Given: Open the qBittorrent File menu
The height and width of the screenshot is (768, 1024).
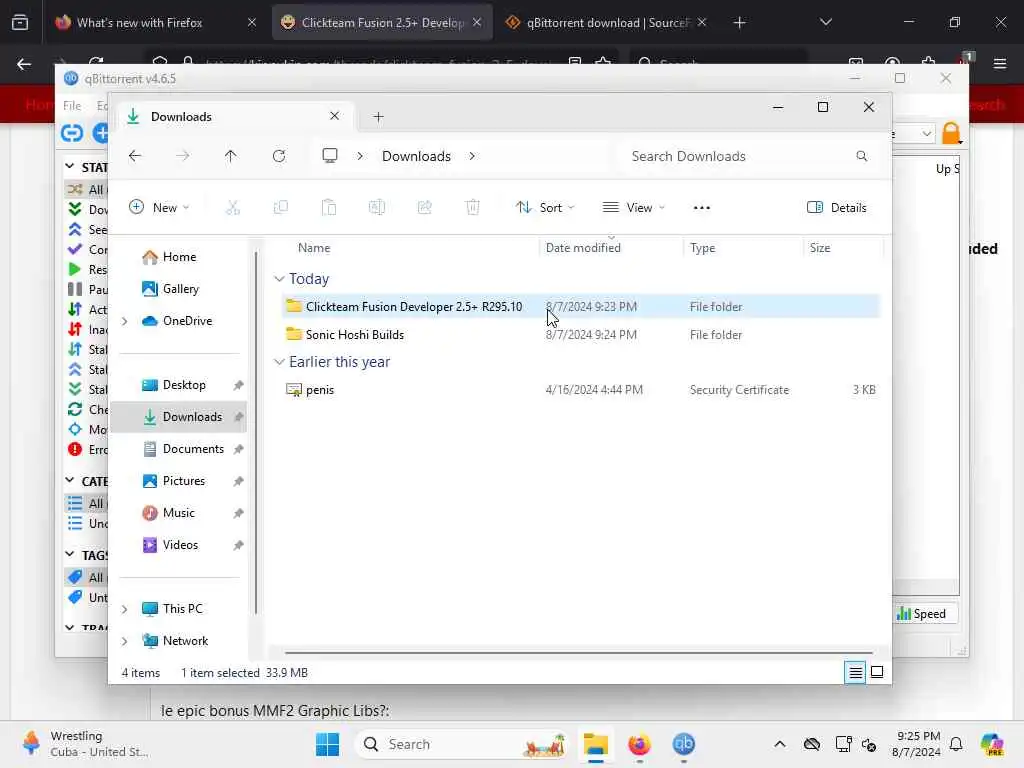Looking at the screenshot, I should coord(72,105).
